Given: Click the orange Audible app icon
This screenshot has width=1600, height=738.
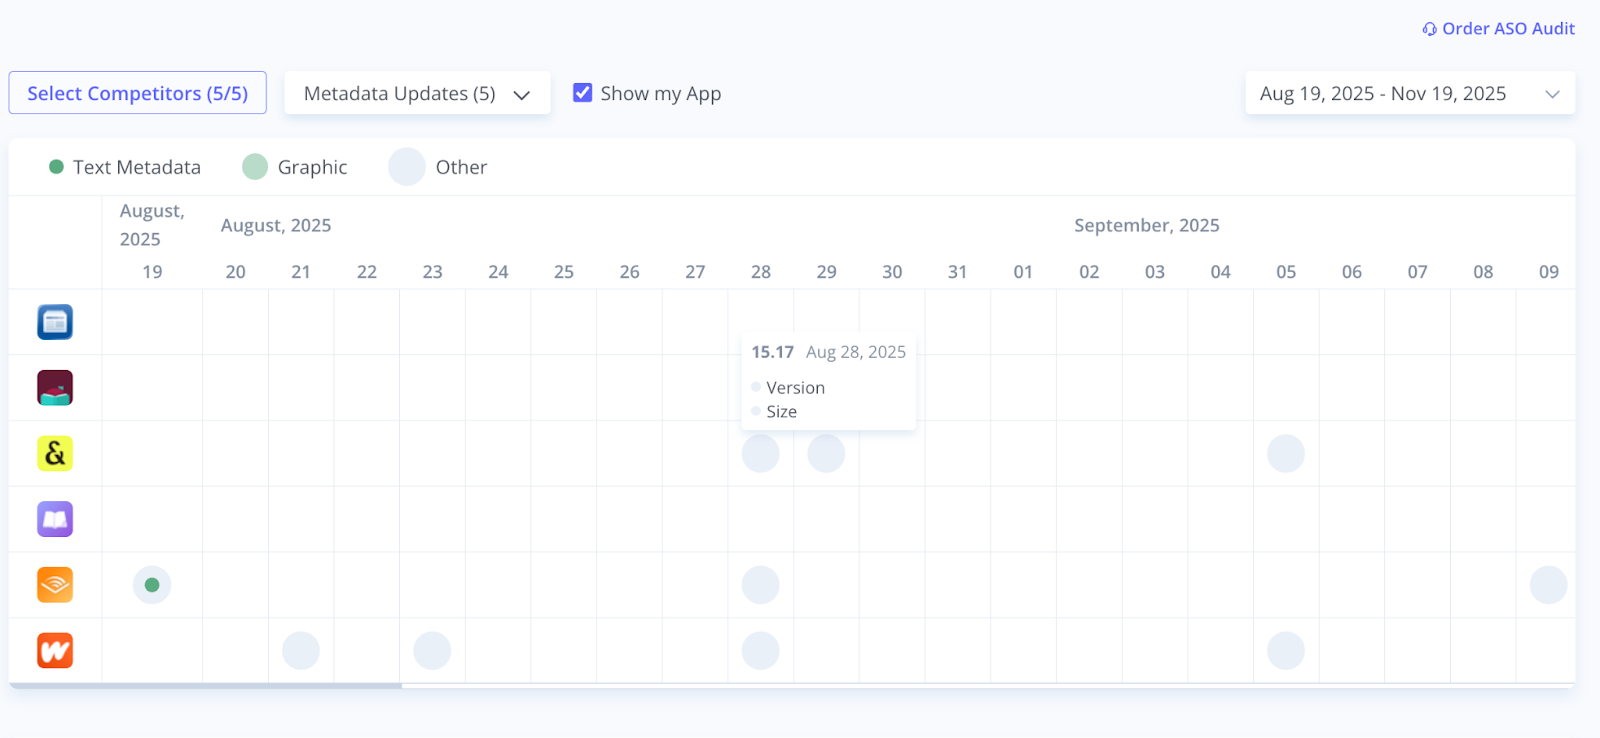Looking at the screenshot, I should (55, 585).
